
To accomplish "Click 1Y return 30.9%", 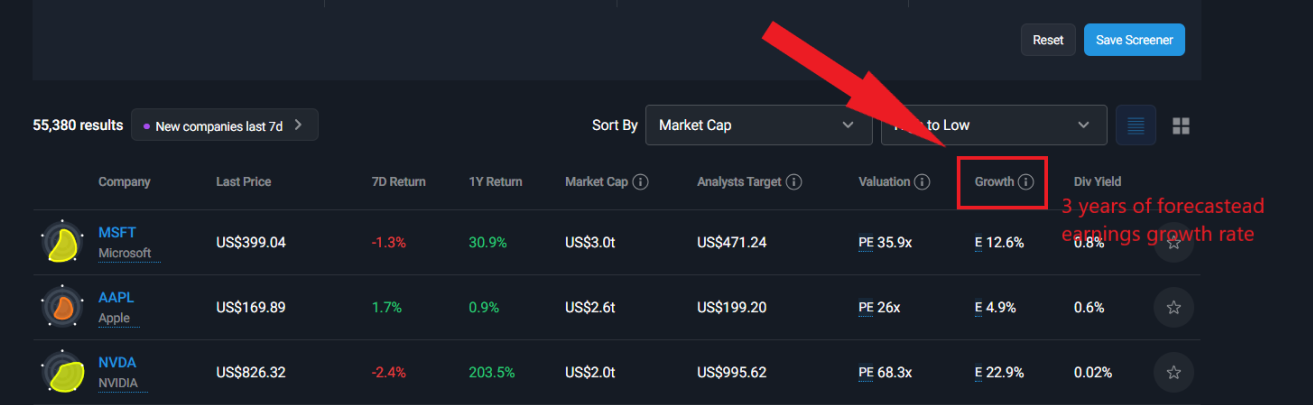I will tap(487, 242).
